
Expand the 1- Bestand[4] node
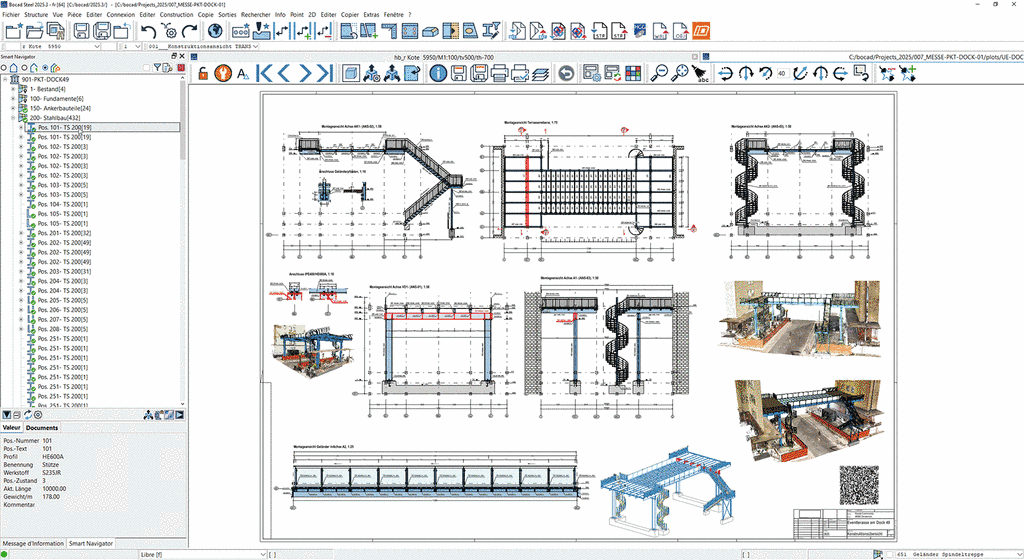click(13, 89)
